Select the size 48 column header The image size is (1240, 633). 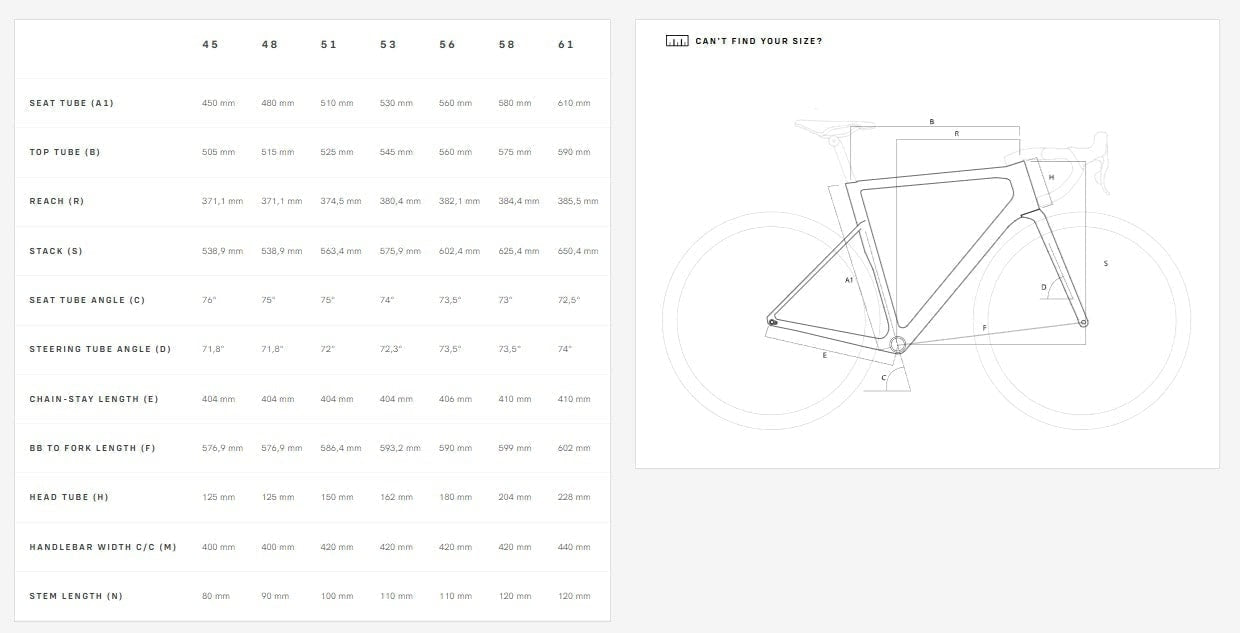[x=270, y=45]
